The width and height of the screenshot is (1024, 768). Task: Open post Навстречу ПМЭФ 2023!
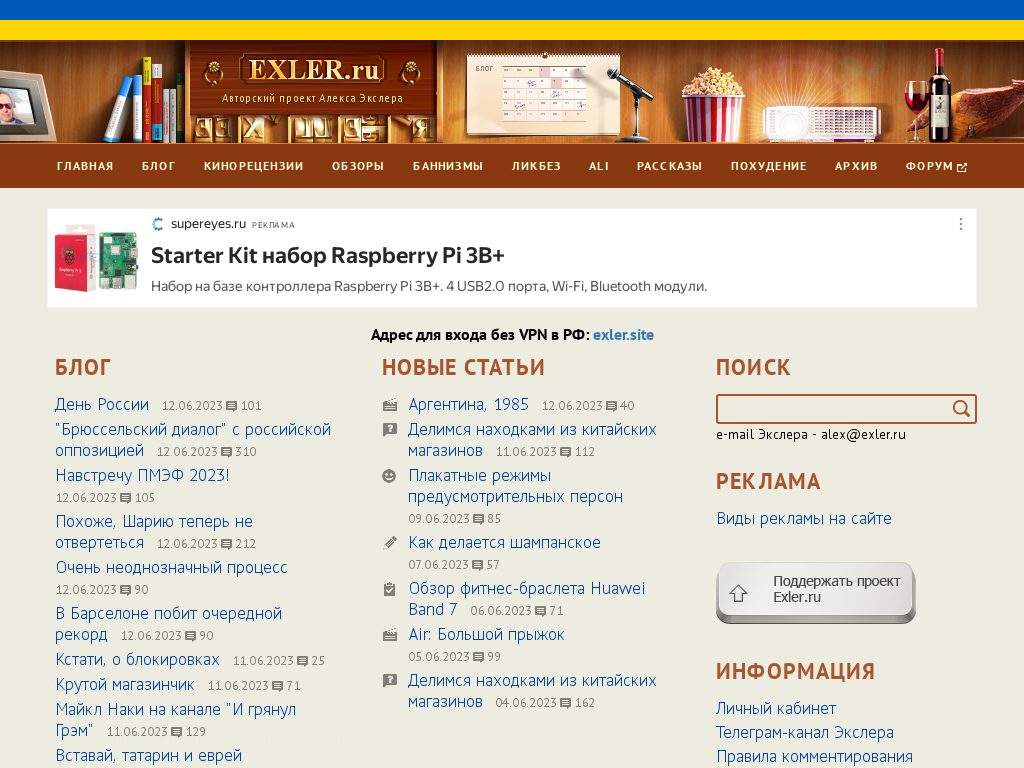click(x=142, y=475)
